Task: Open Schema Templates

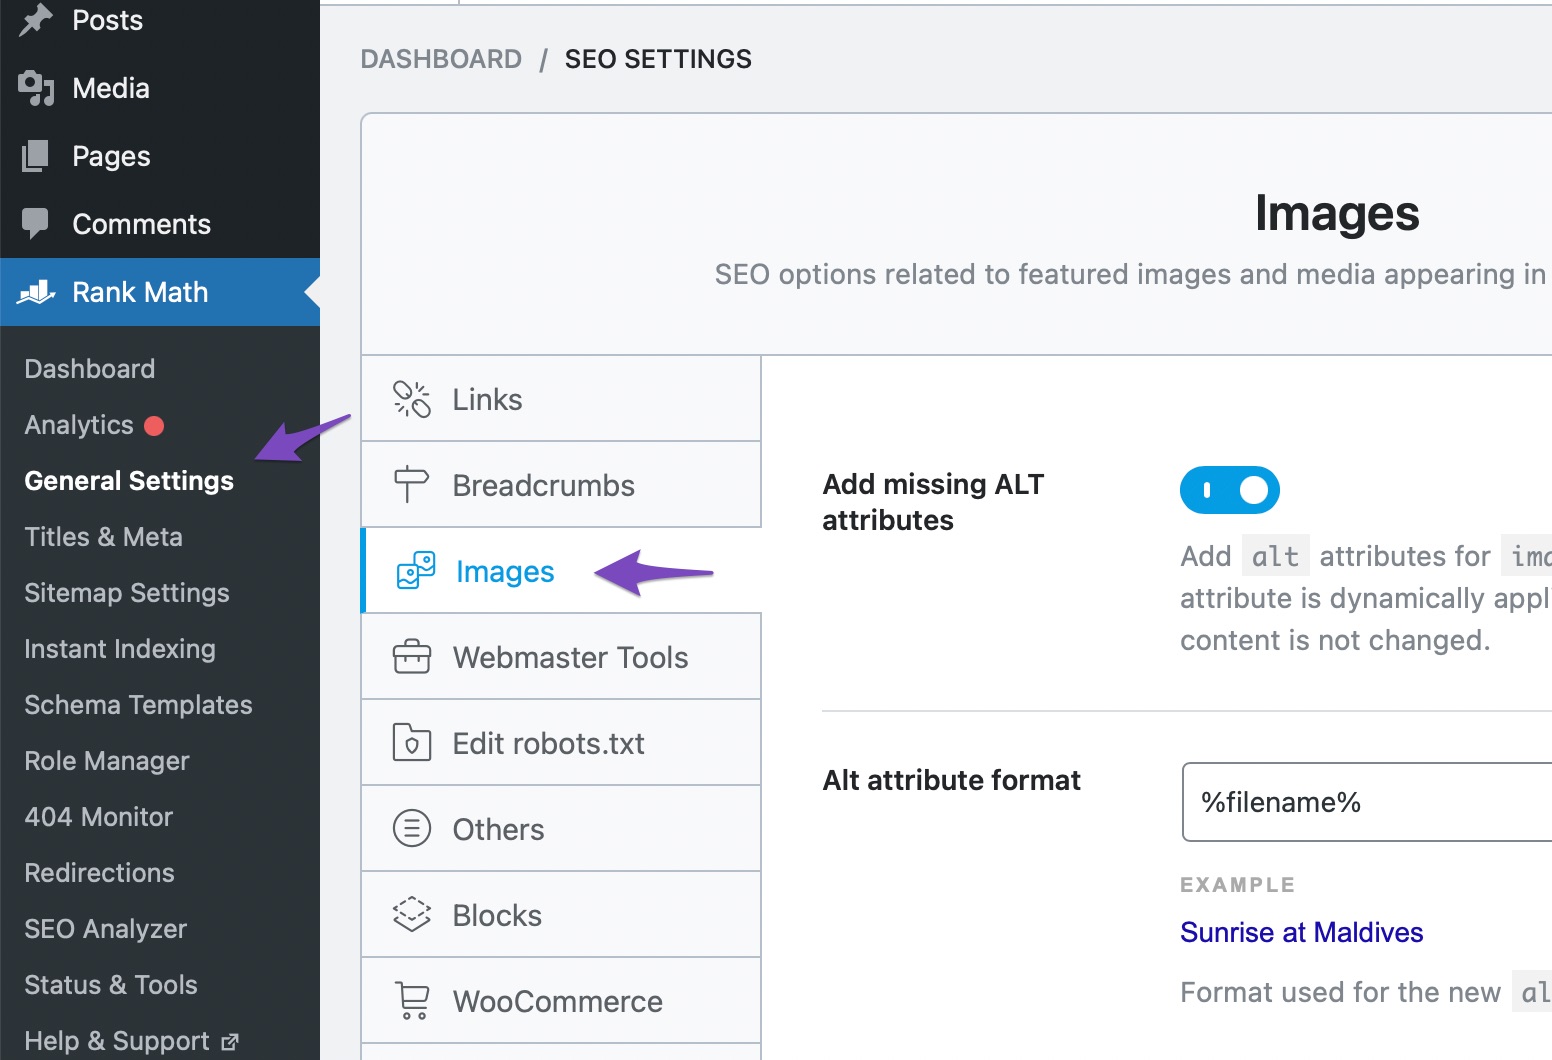Action: point(139,705)
